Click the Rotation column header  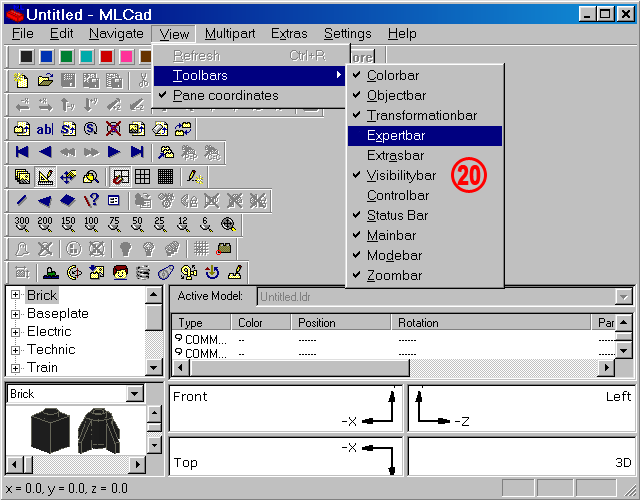491,322
